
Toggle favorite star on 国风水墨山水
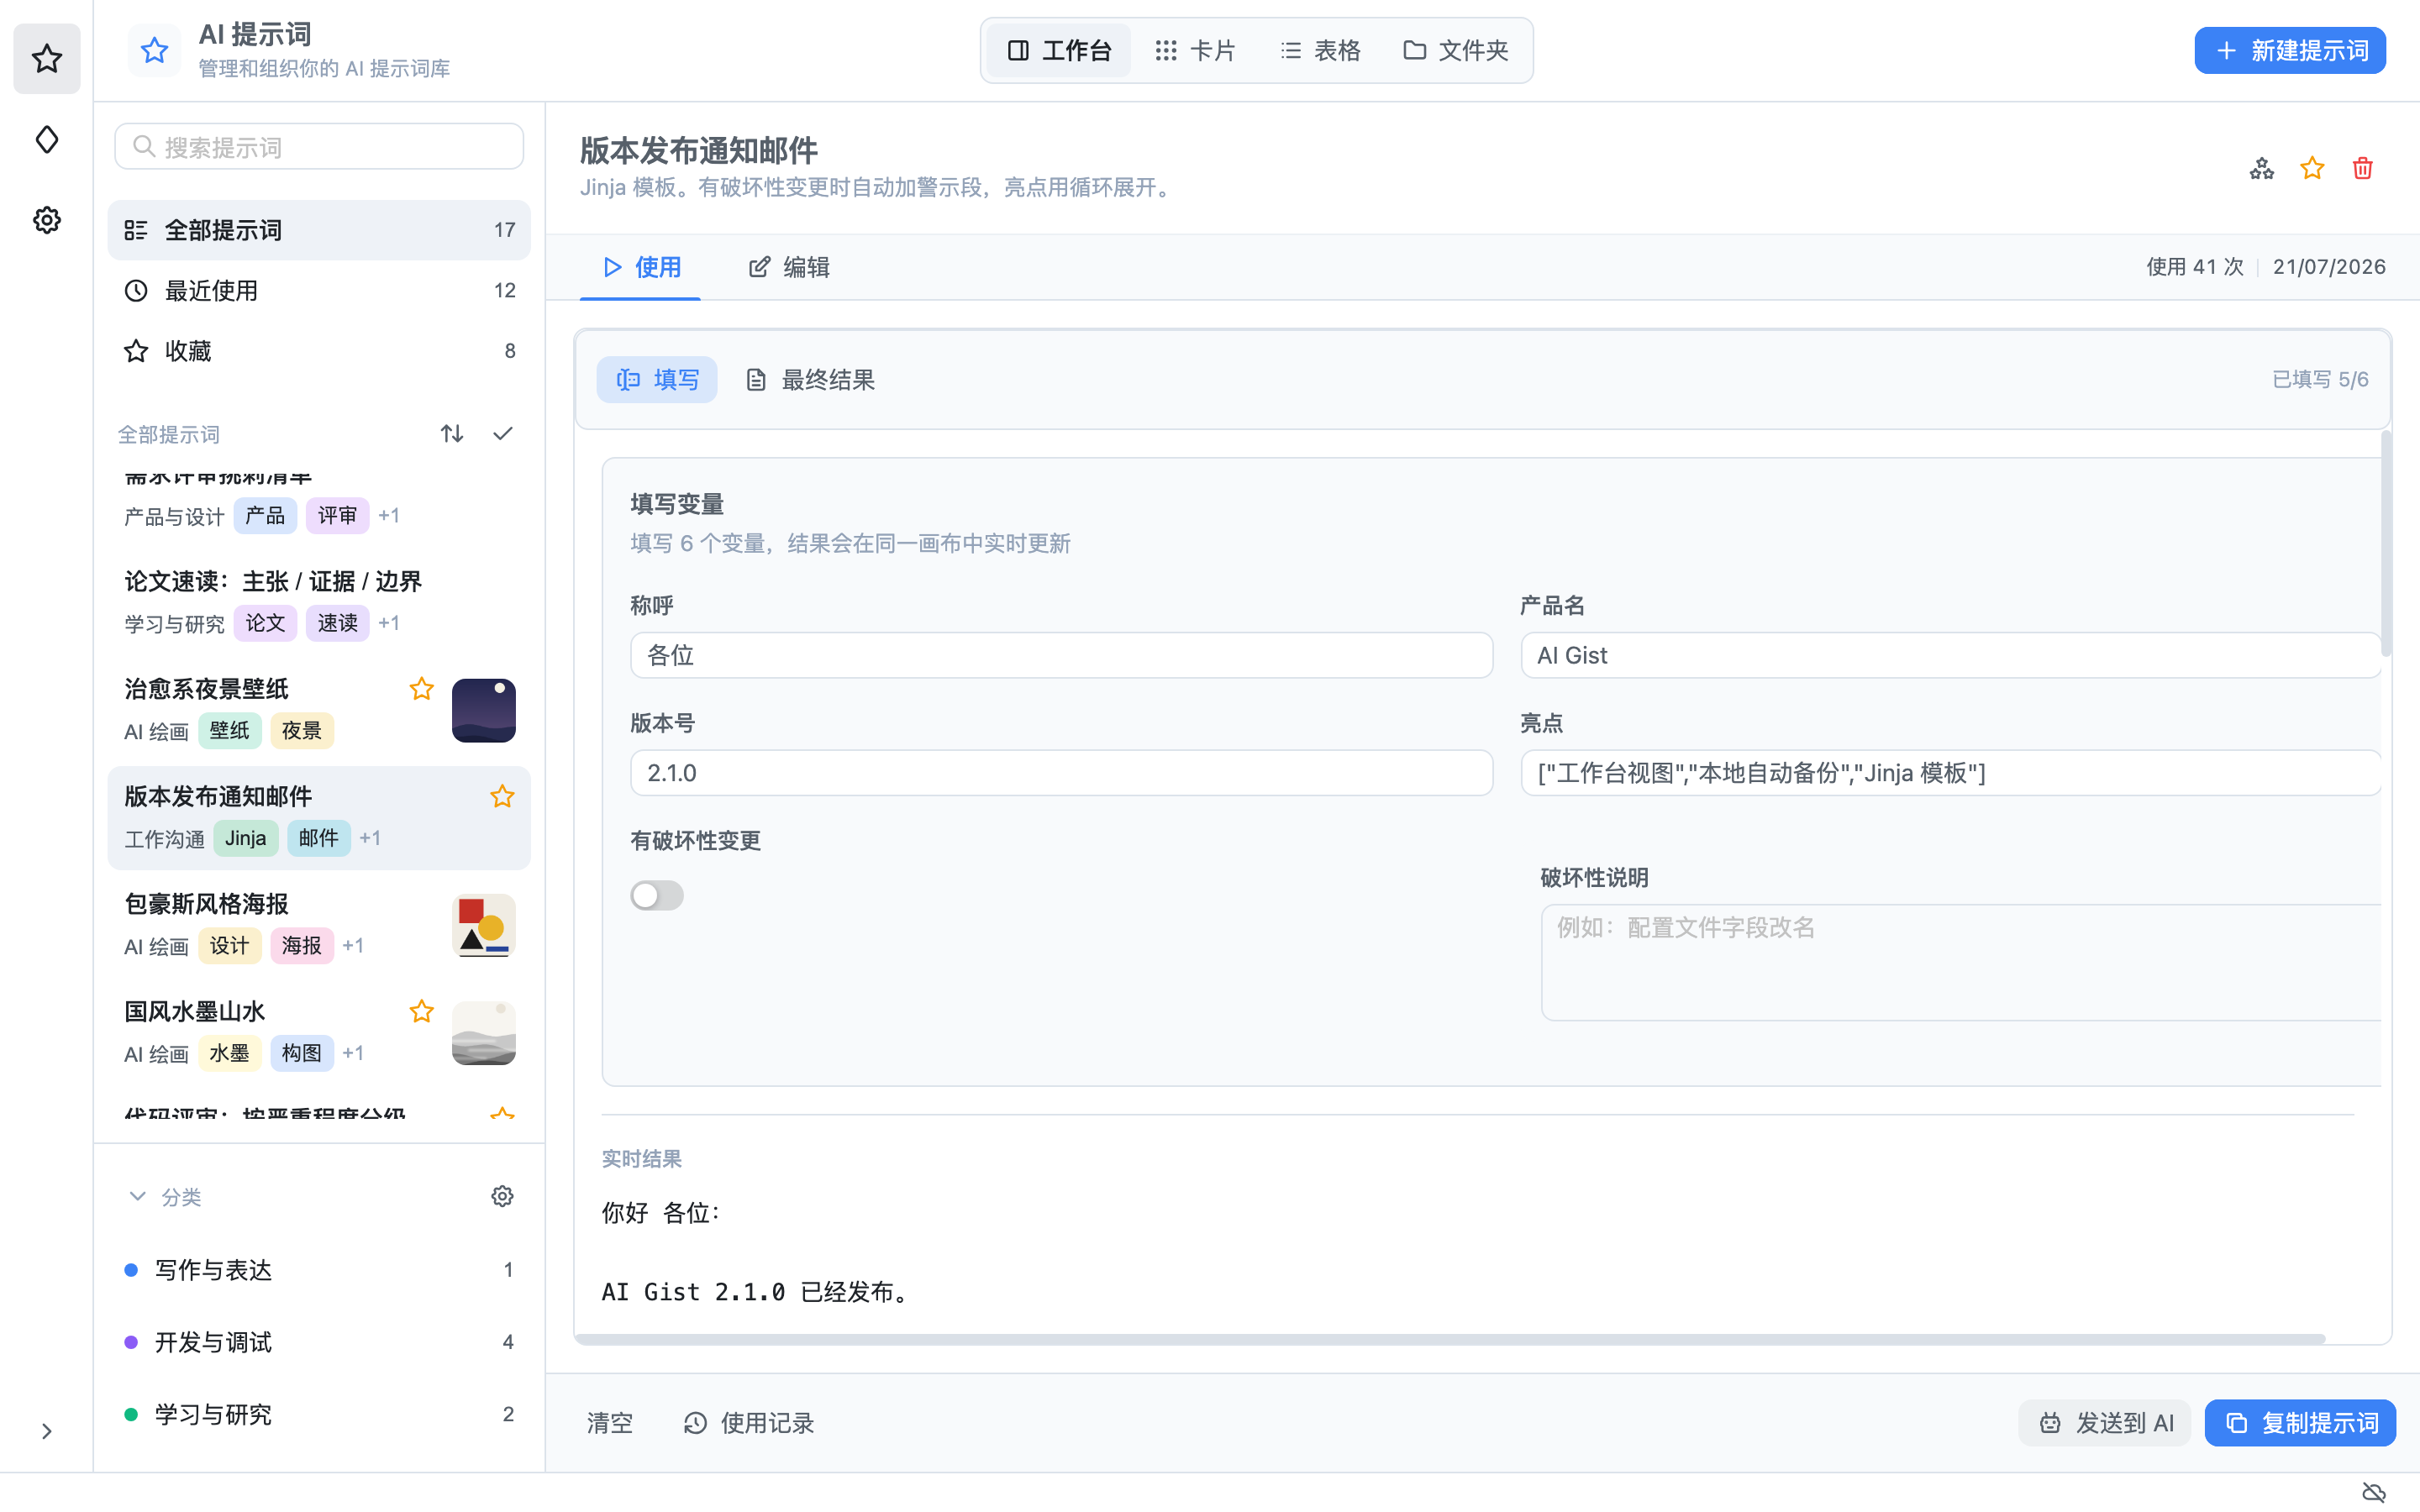click(x=422, y=1012)
